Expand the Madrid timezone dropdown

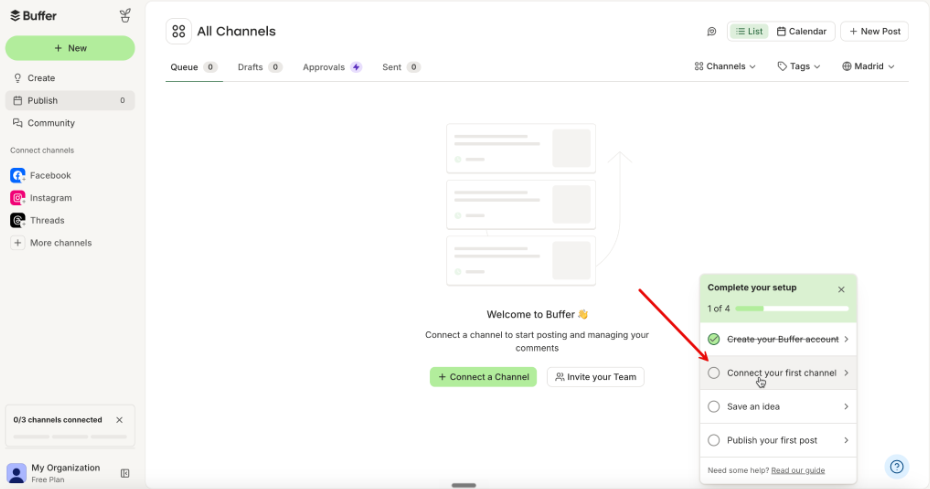(868, 66)
